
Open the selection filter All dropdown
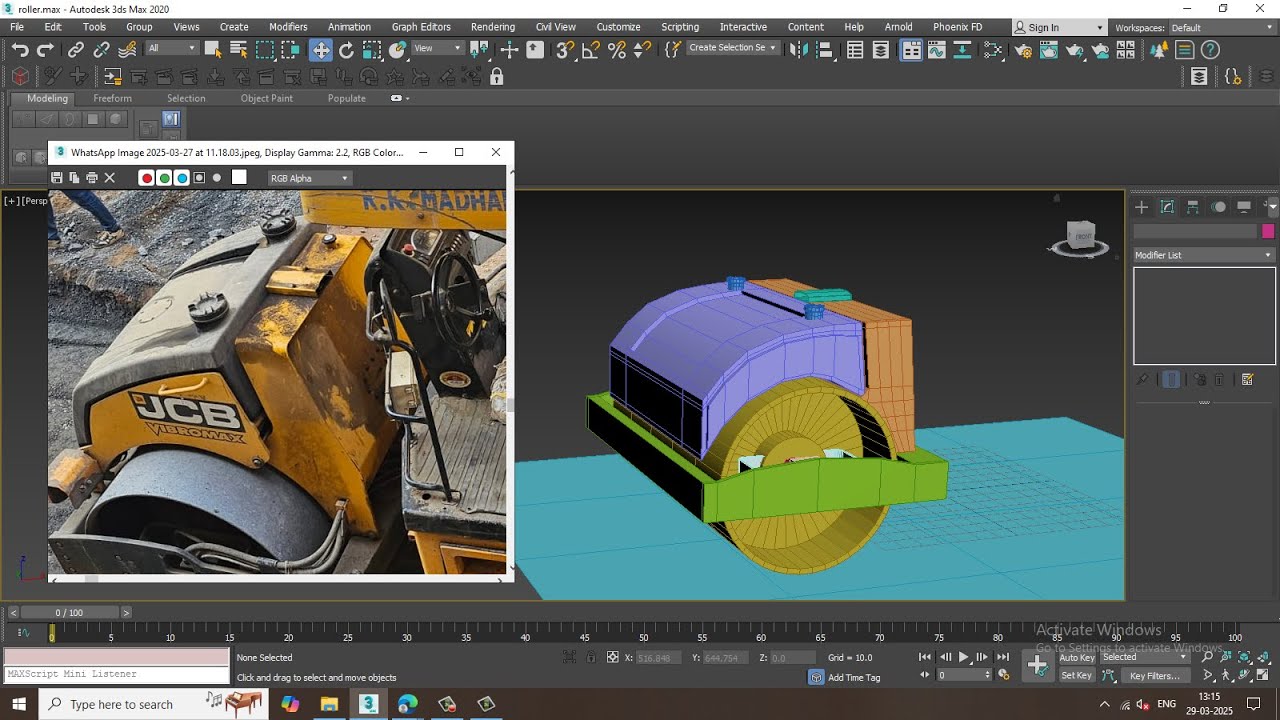(x=171, y=48)
